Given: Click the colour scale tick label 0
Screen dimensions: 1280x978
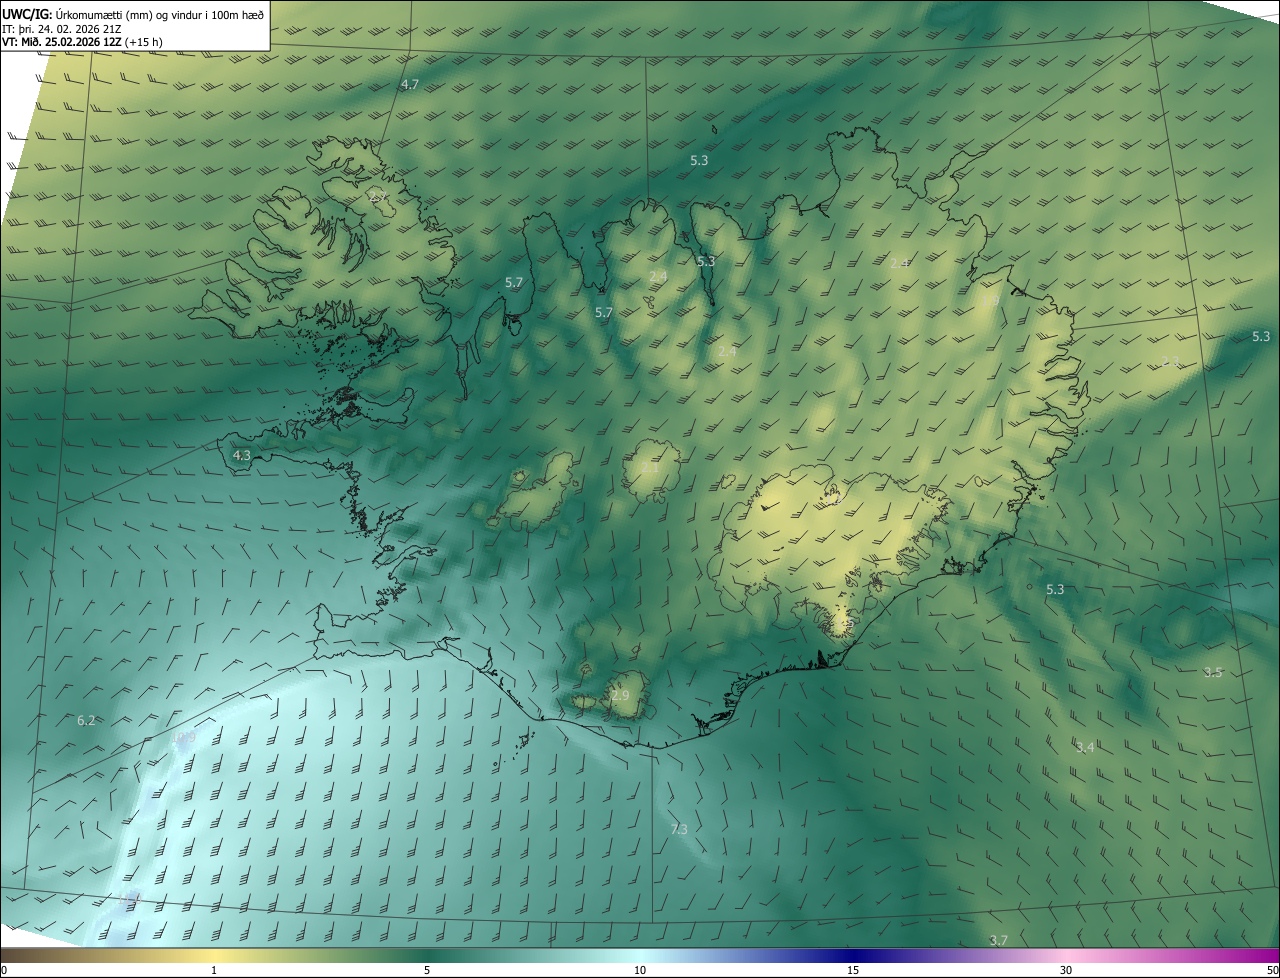Looking at the screenshot, I should (4, 970).
